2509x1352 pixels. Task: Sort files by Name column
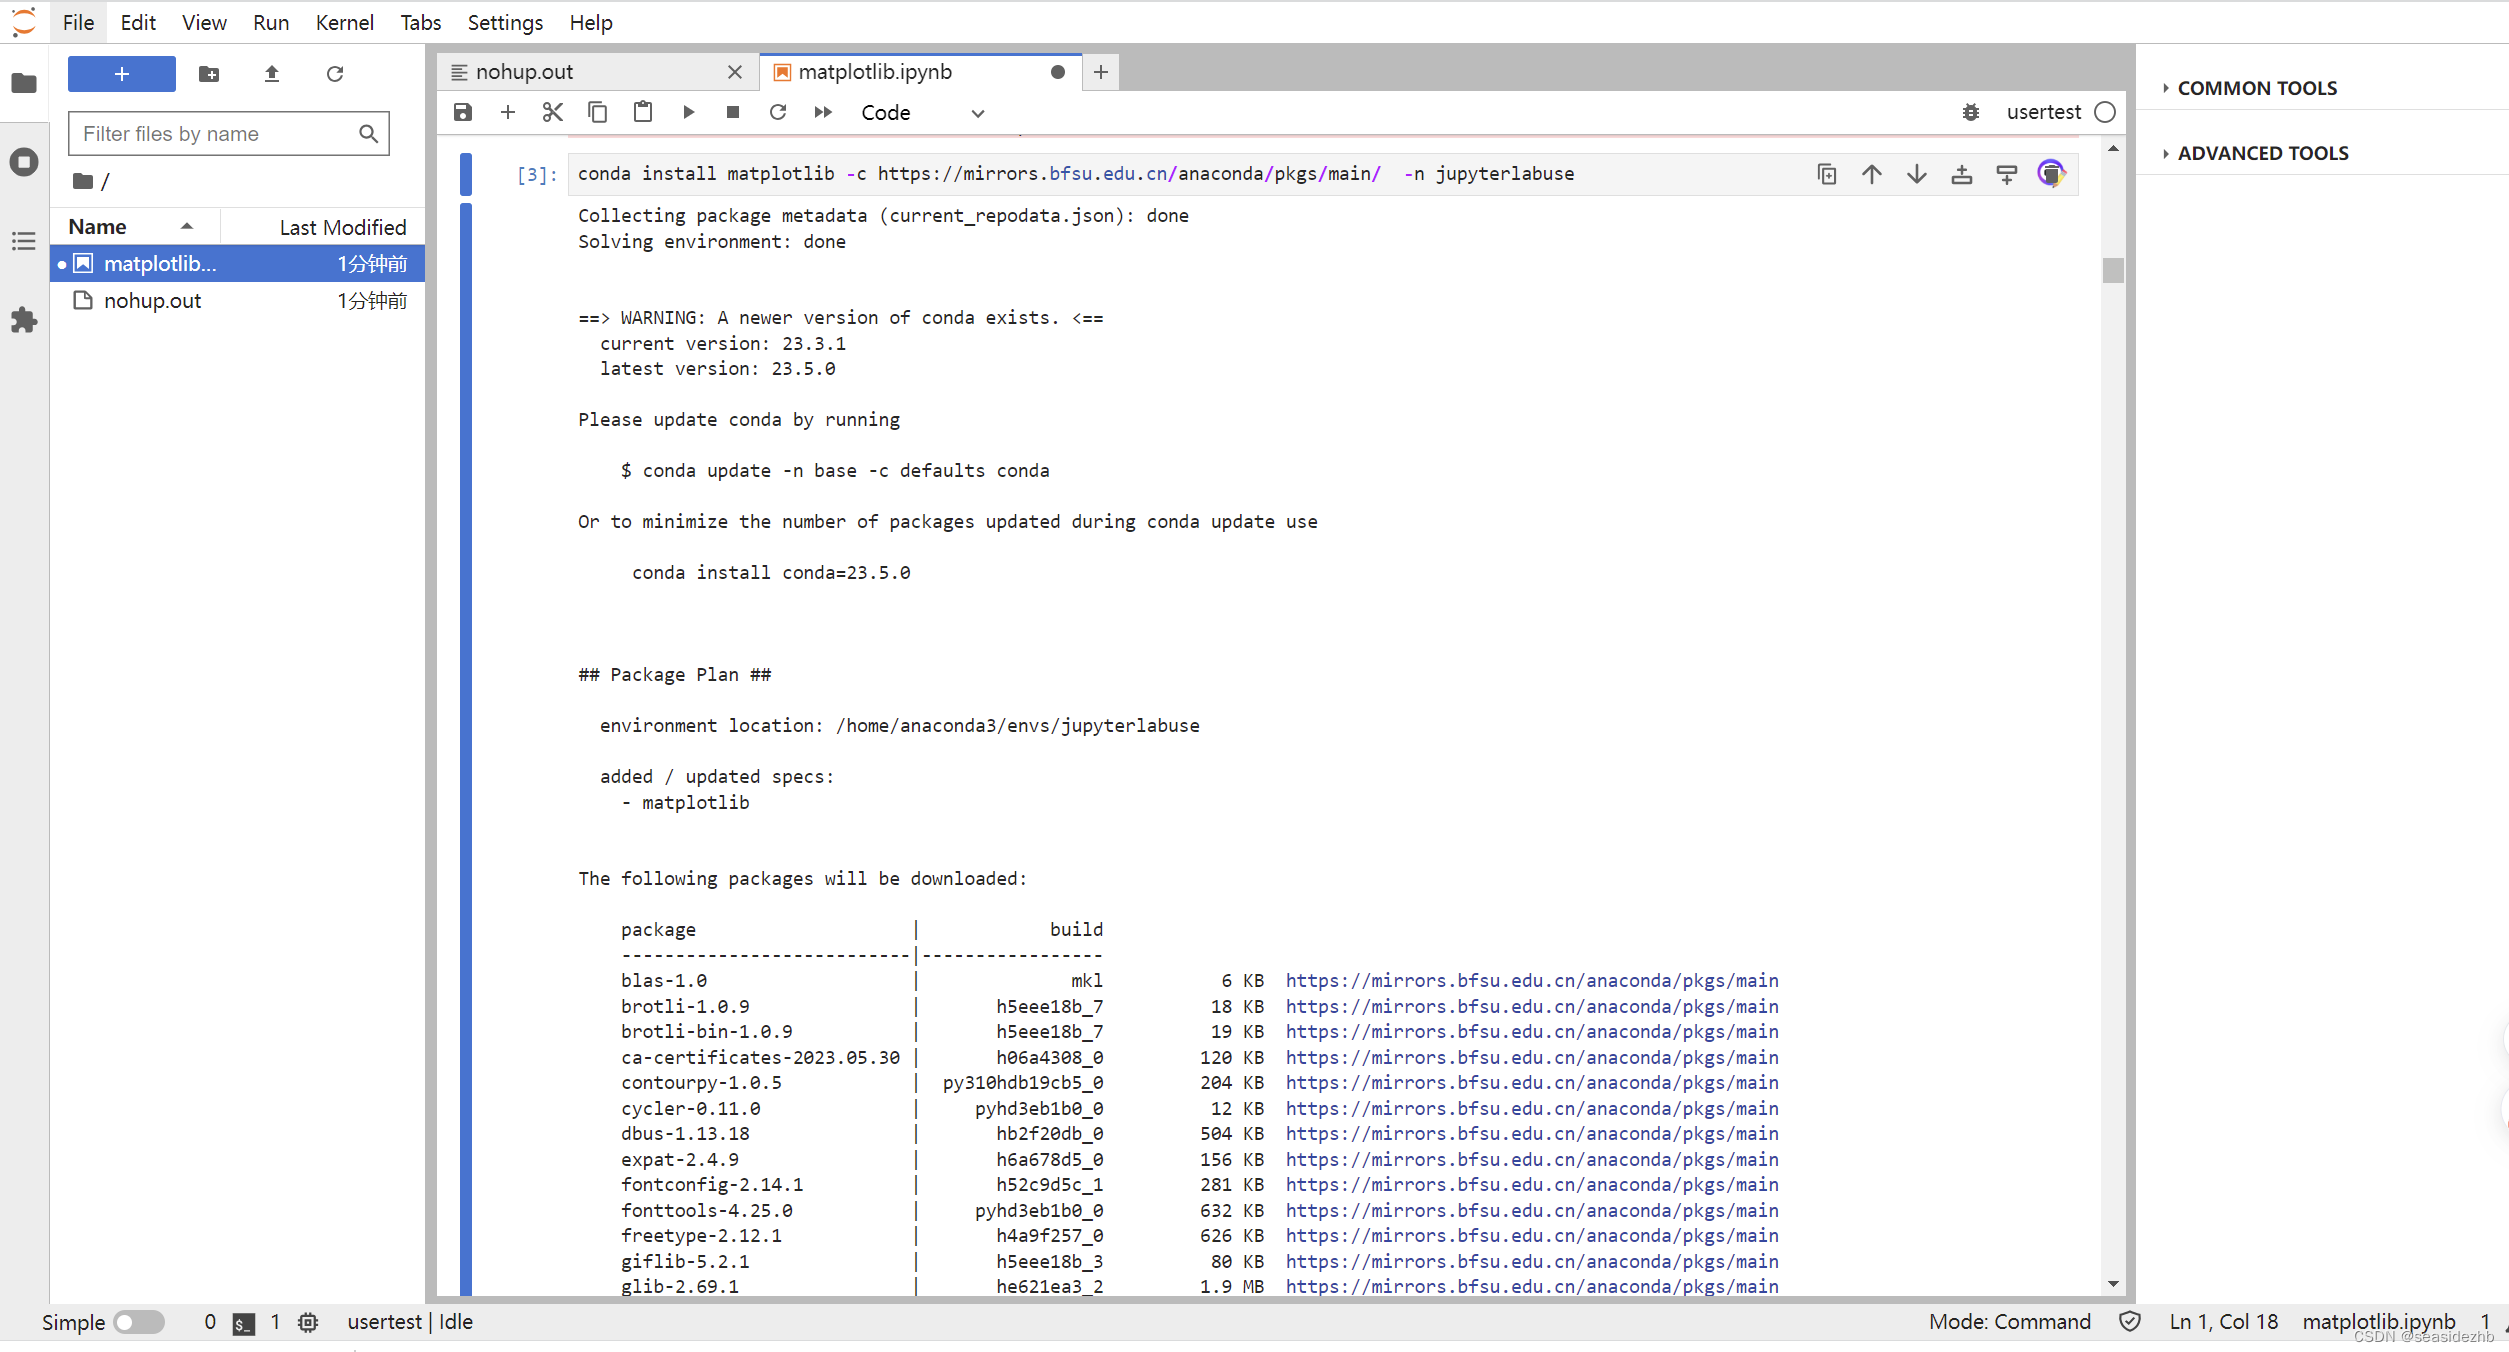135,227
